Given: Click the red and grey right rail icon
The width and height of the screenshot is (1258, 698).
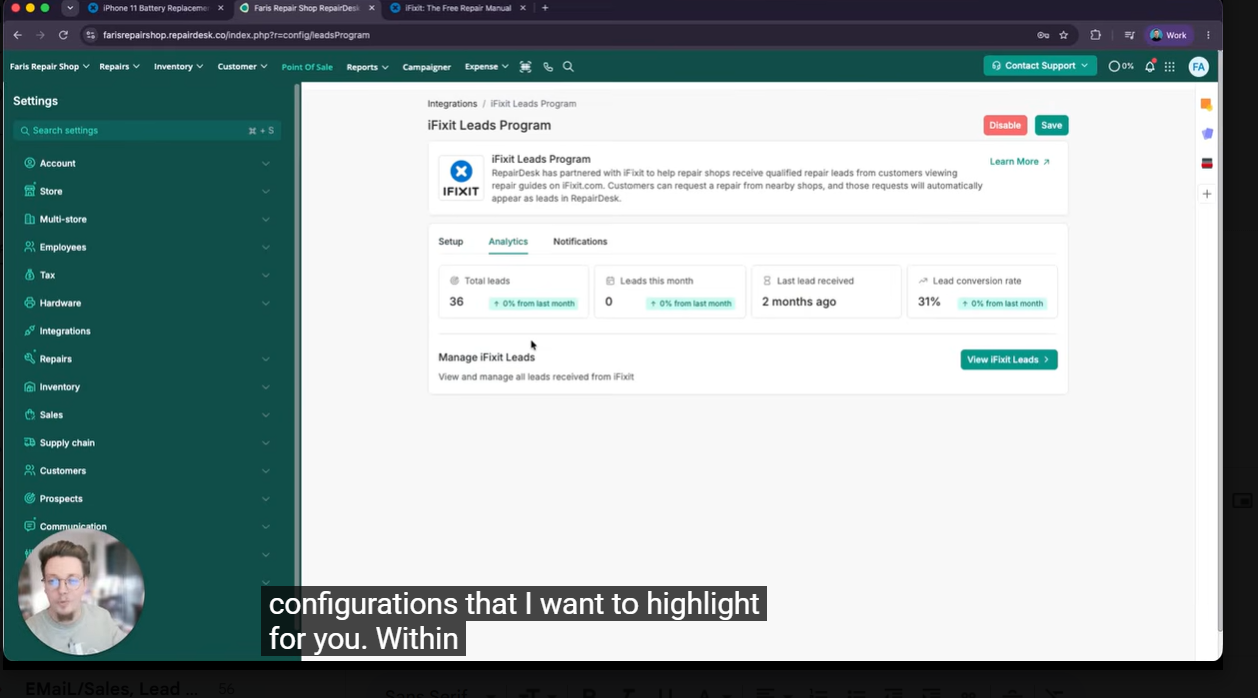Looking at the screenshot, I should pos(1207,163).
